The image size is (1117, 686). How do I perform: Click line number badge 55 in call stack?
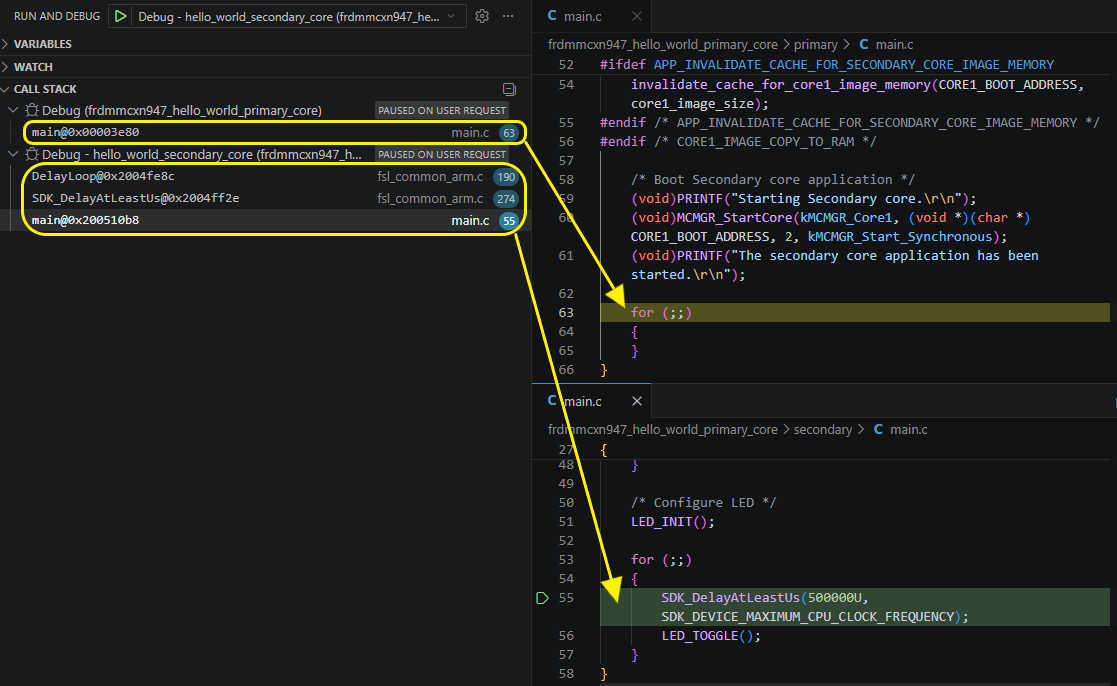click(x=509, y=222)
